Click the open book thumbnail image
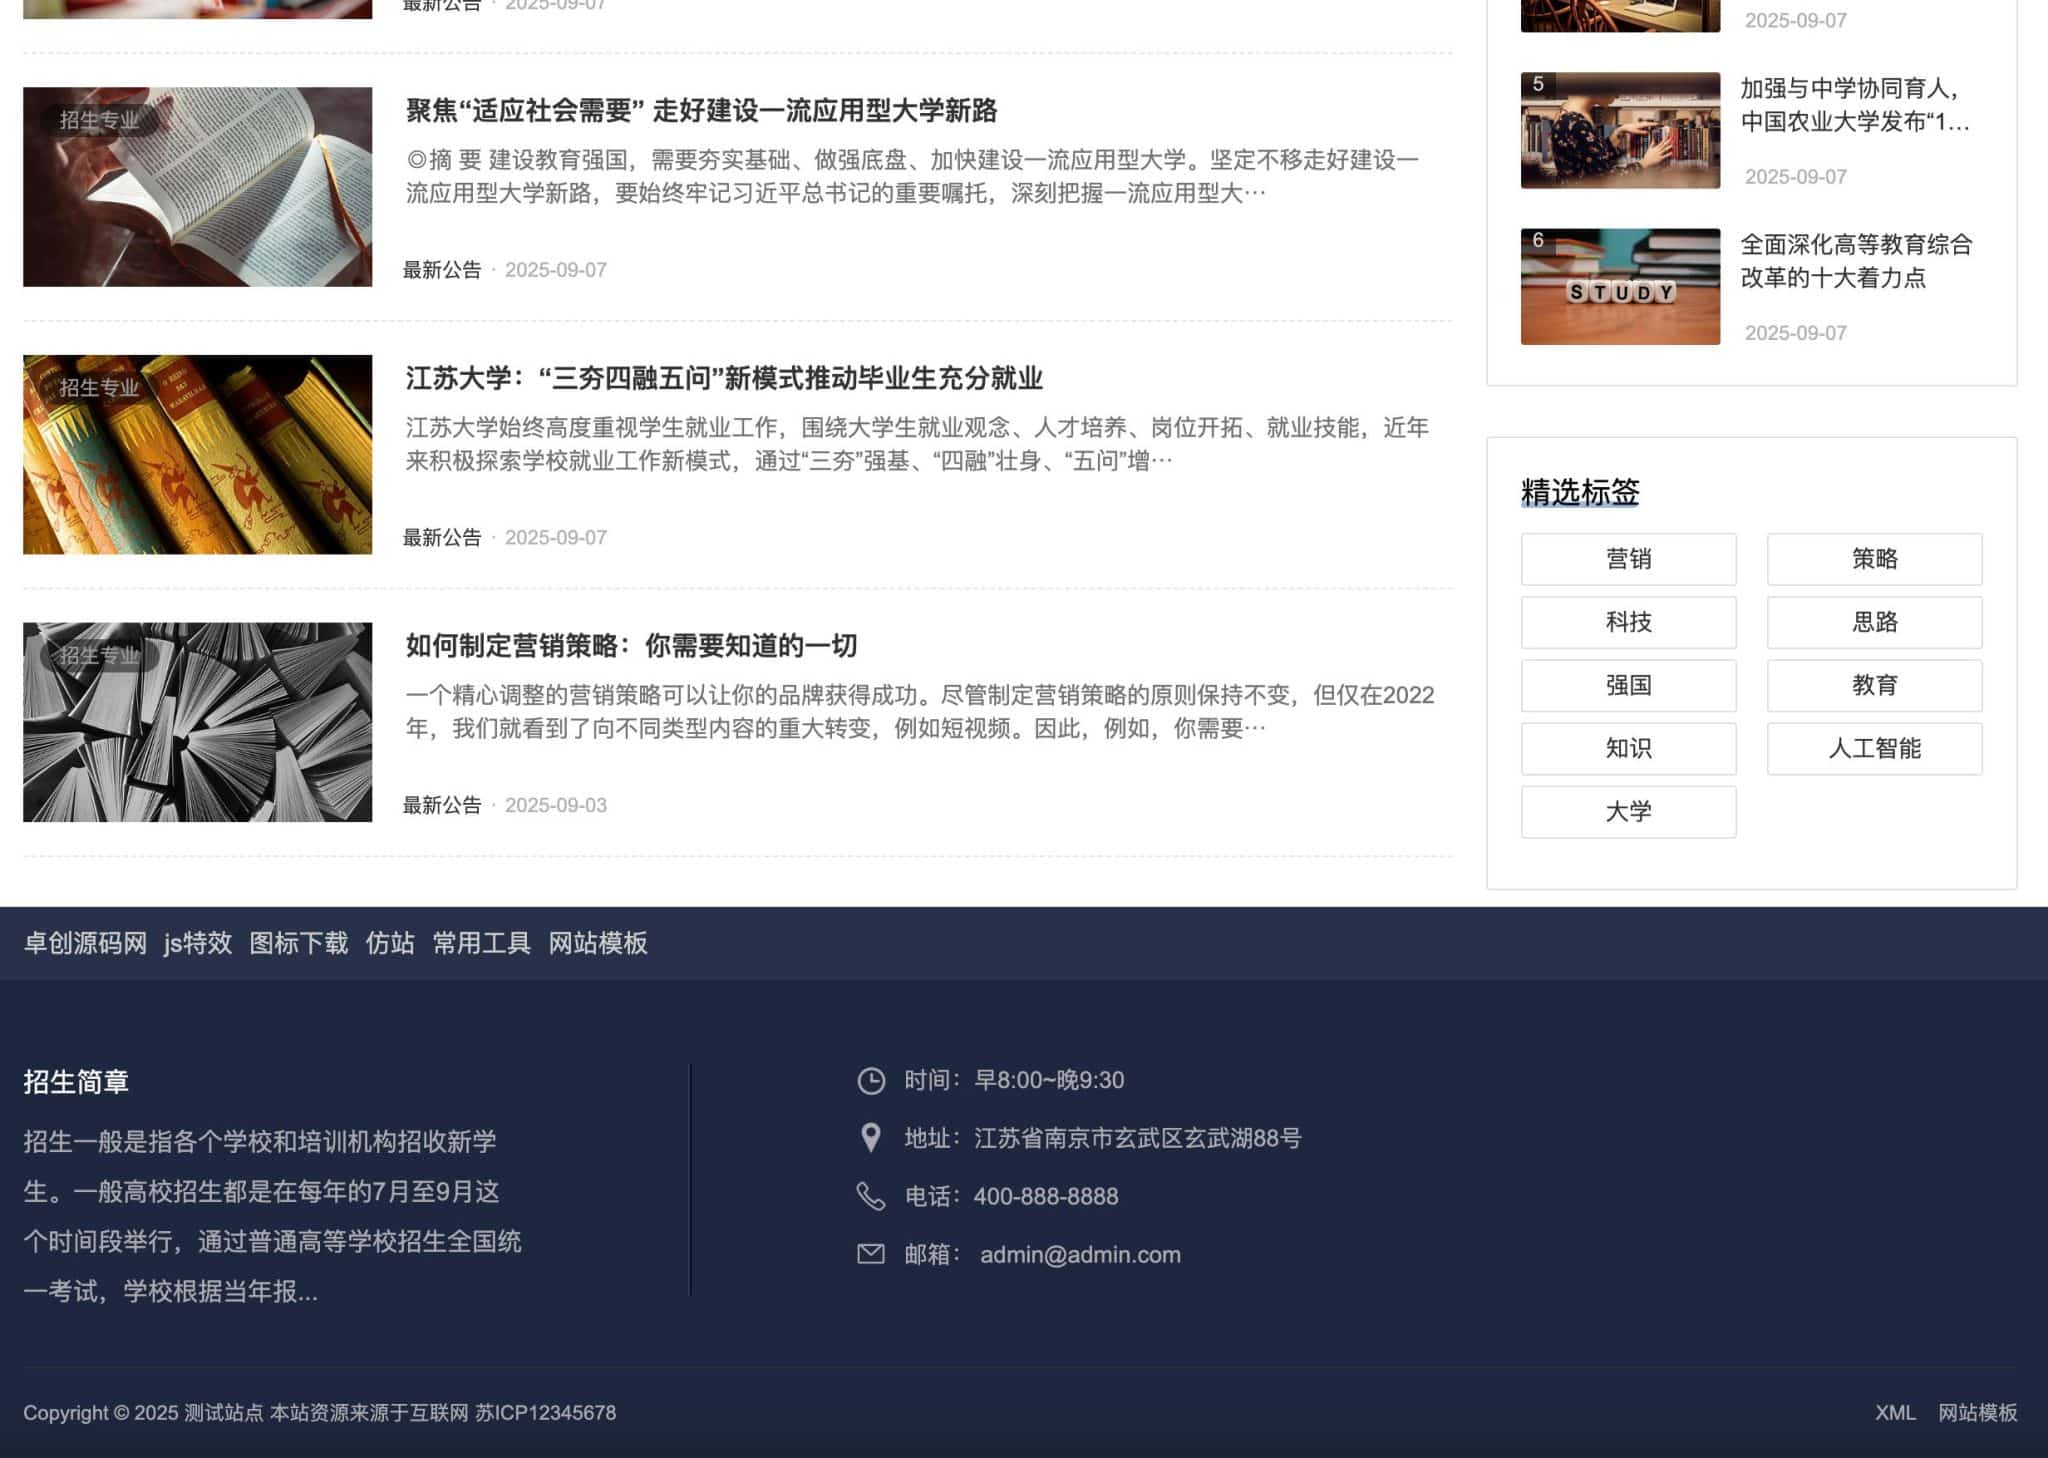2048x1458 pixels. [197, 187]
